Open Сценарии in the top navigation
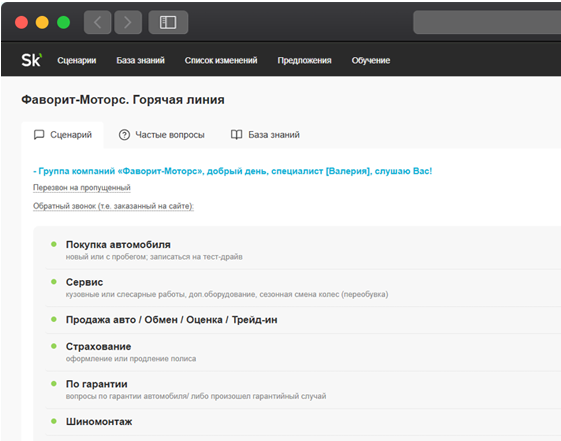Image resolution: width=561 pixels, height=441 pixels. [x=77, y=60]
